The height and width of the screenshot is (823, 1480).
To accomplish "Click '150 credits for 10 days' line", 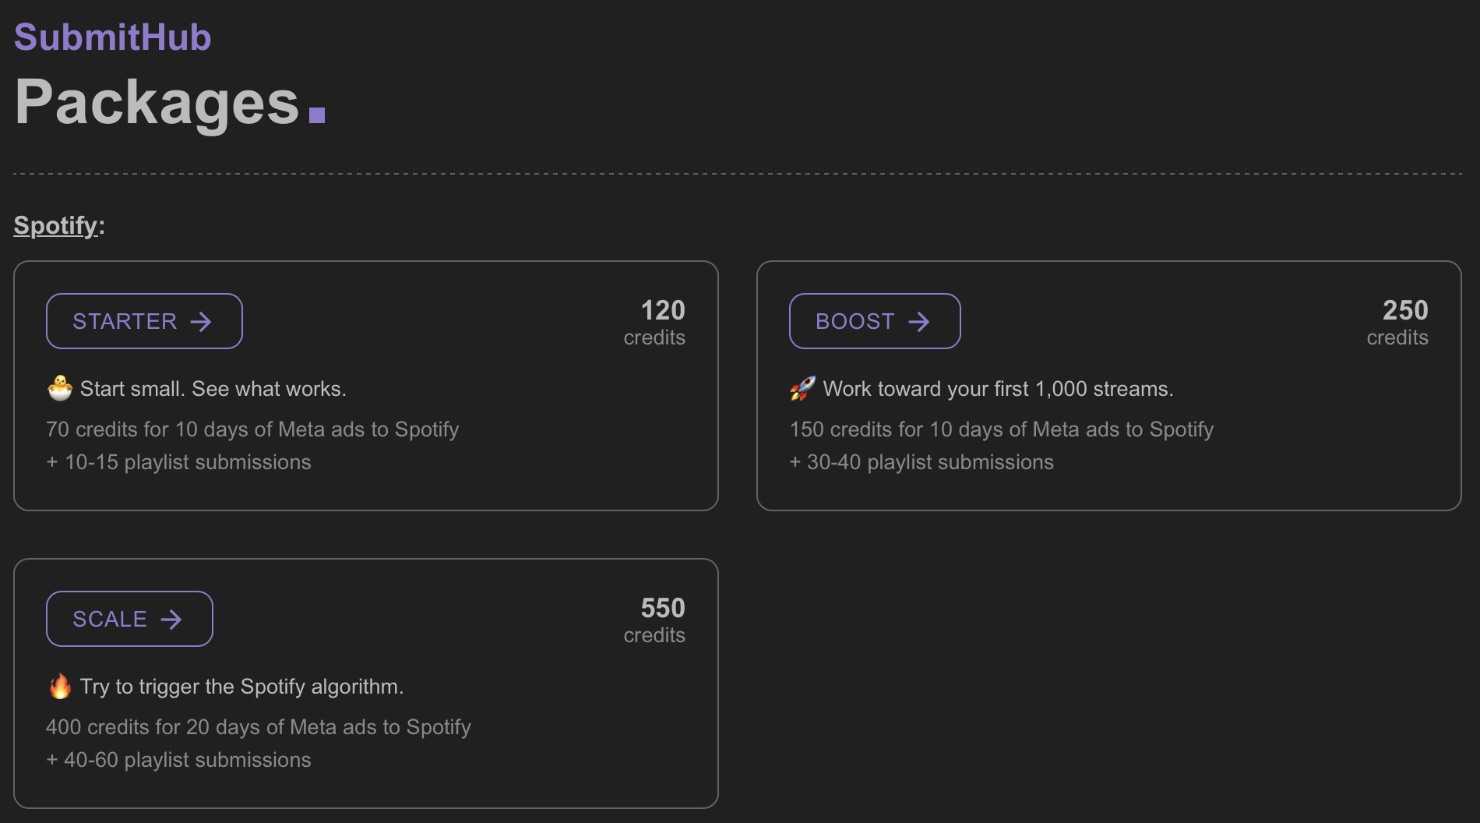I will (1001, 429).
